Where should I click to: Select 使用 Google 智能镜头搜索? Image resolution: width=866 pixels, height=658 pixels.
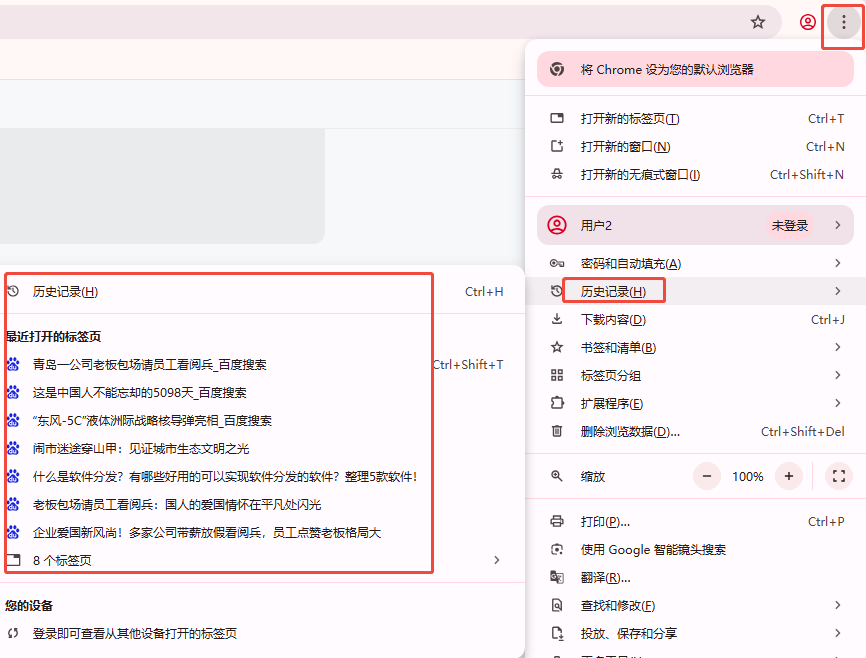click(653, 550)
